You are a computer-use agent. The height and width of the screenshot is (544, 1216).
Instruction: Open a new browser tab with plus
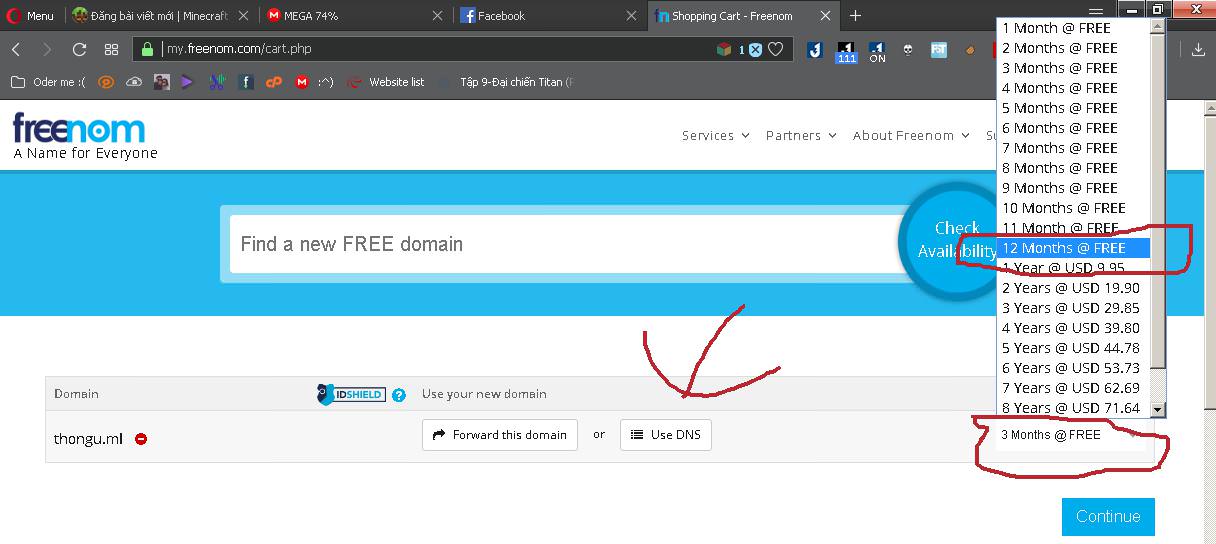(855, 15)
